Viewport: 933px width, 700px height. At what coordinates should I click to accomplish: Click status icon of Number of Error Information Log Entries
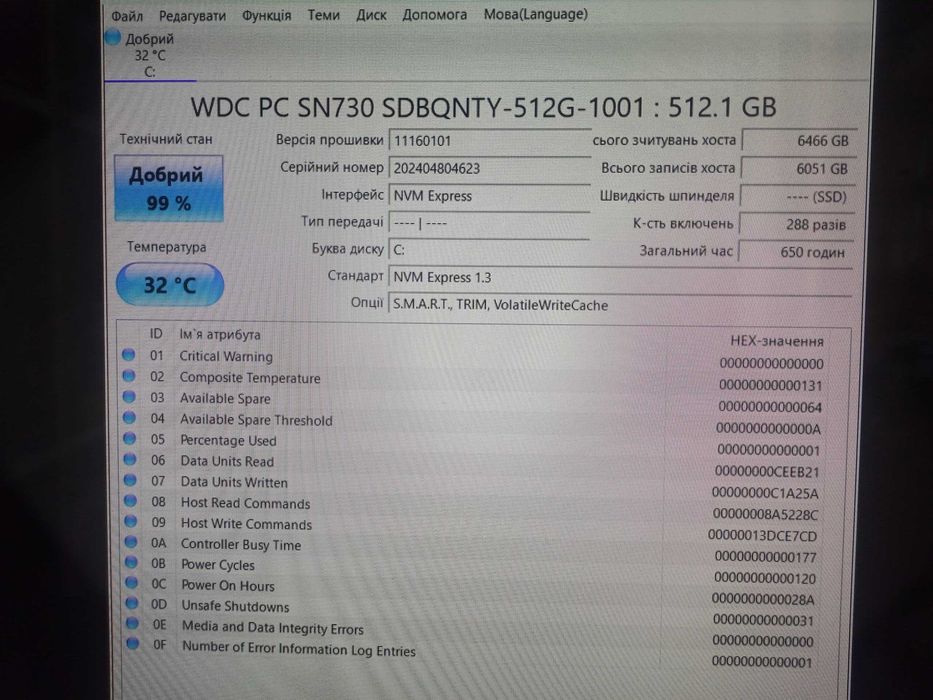[133, 644]
